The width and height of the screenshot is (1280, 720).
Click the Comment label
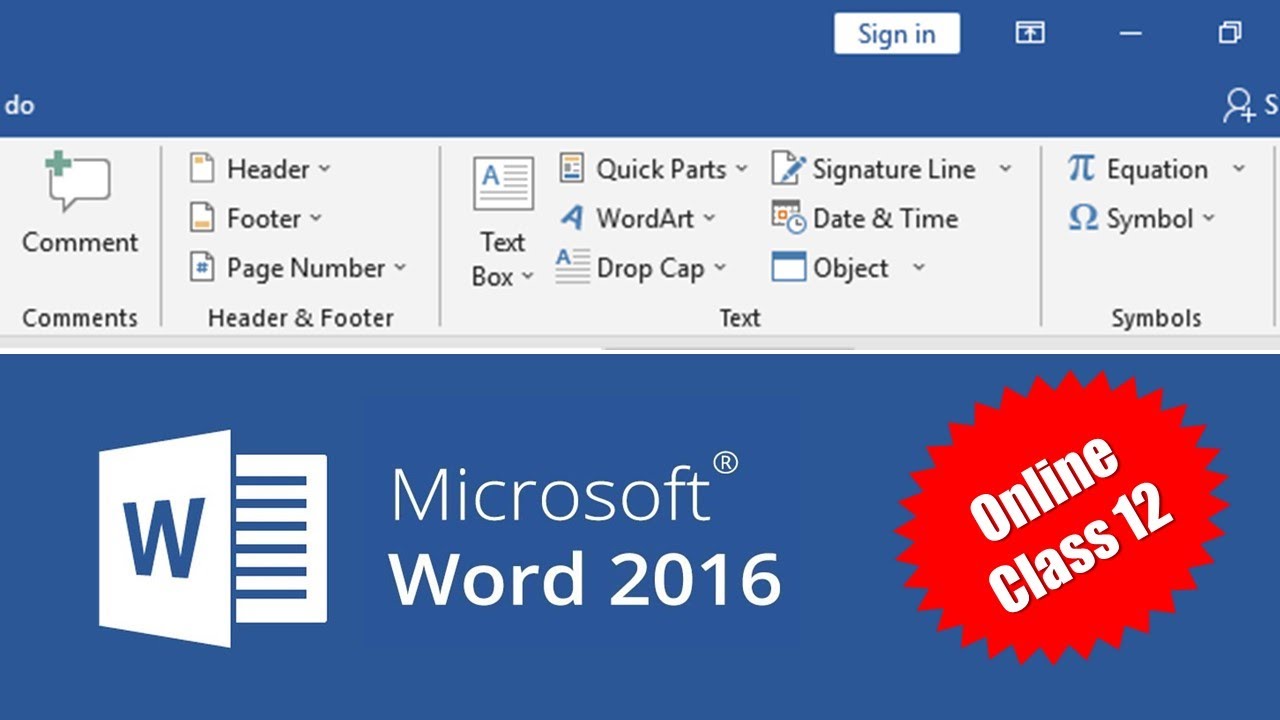[x=80, y=243]
